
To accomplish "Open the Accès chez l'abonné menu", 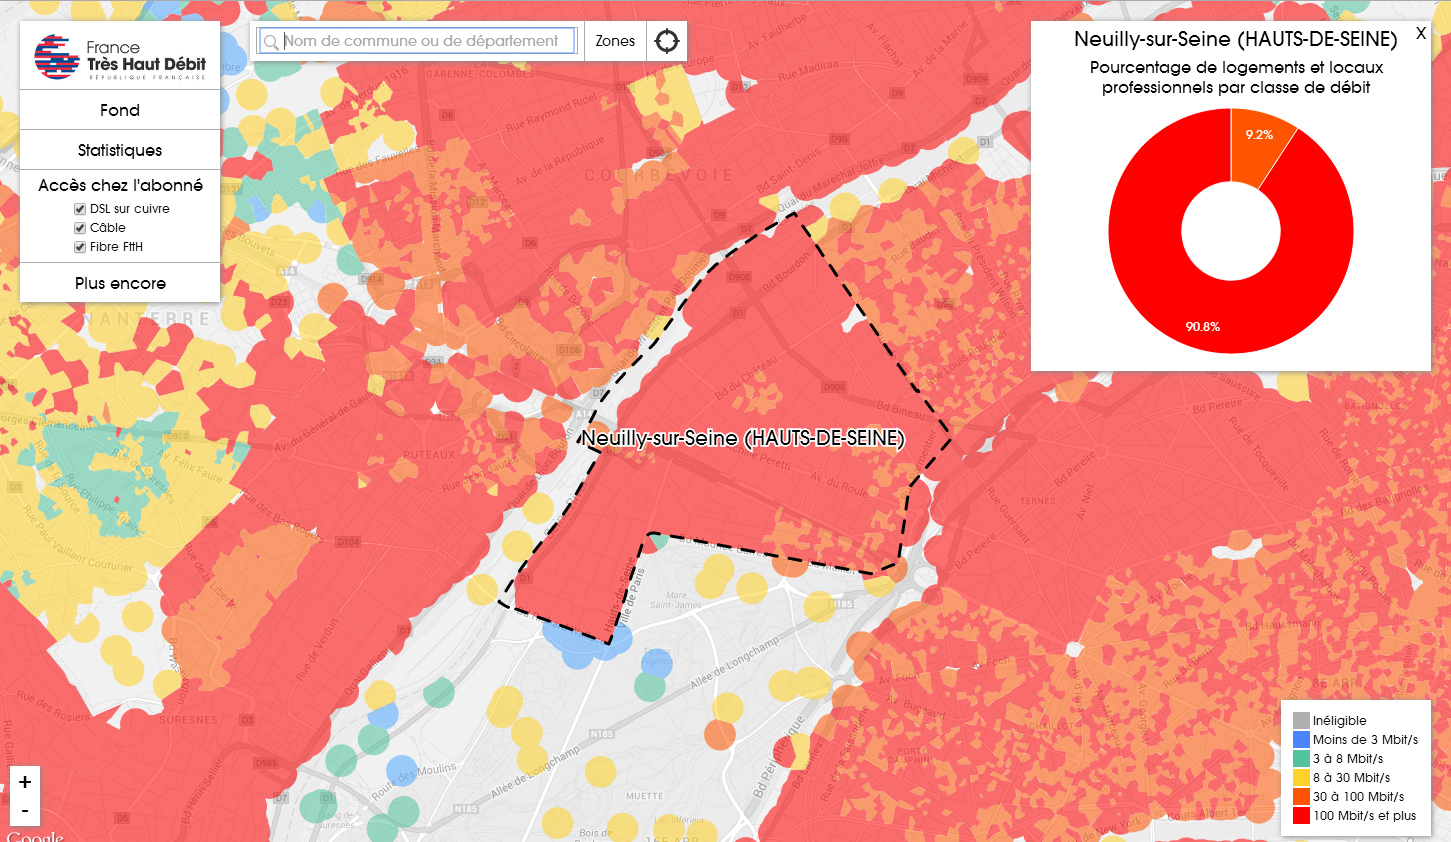I will tap(120, 185).
